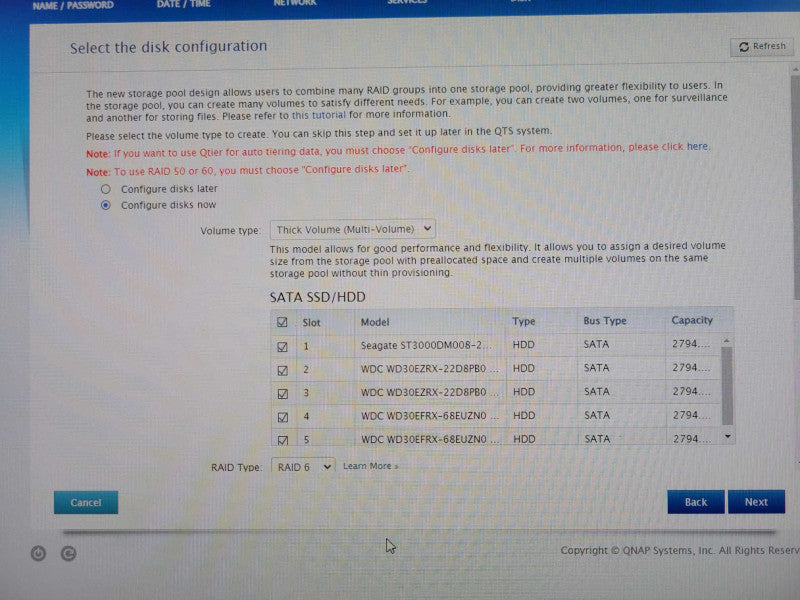Click the Cancel button
This screenshot has width=800, height=600.
click(86, 503)
